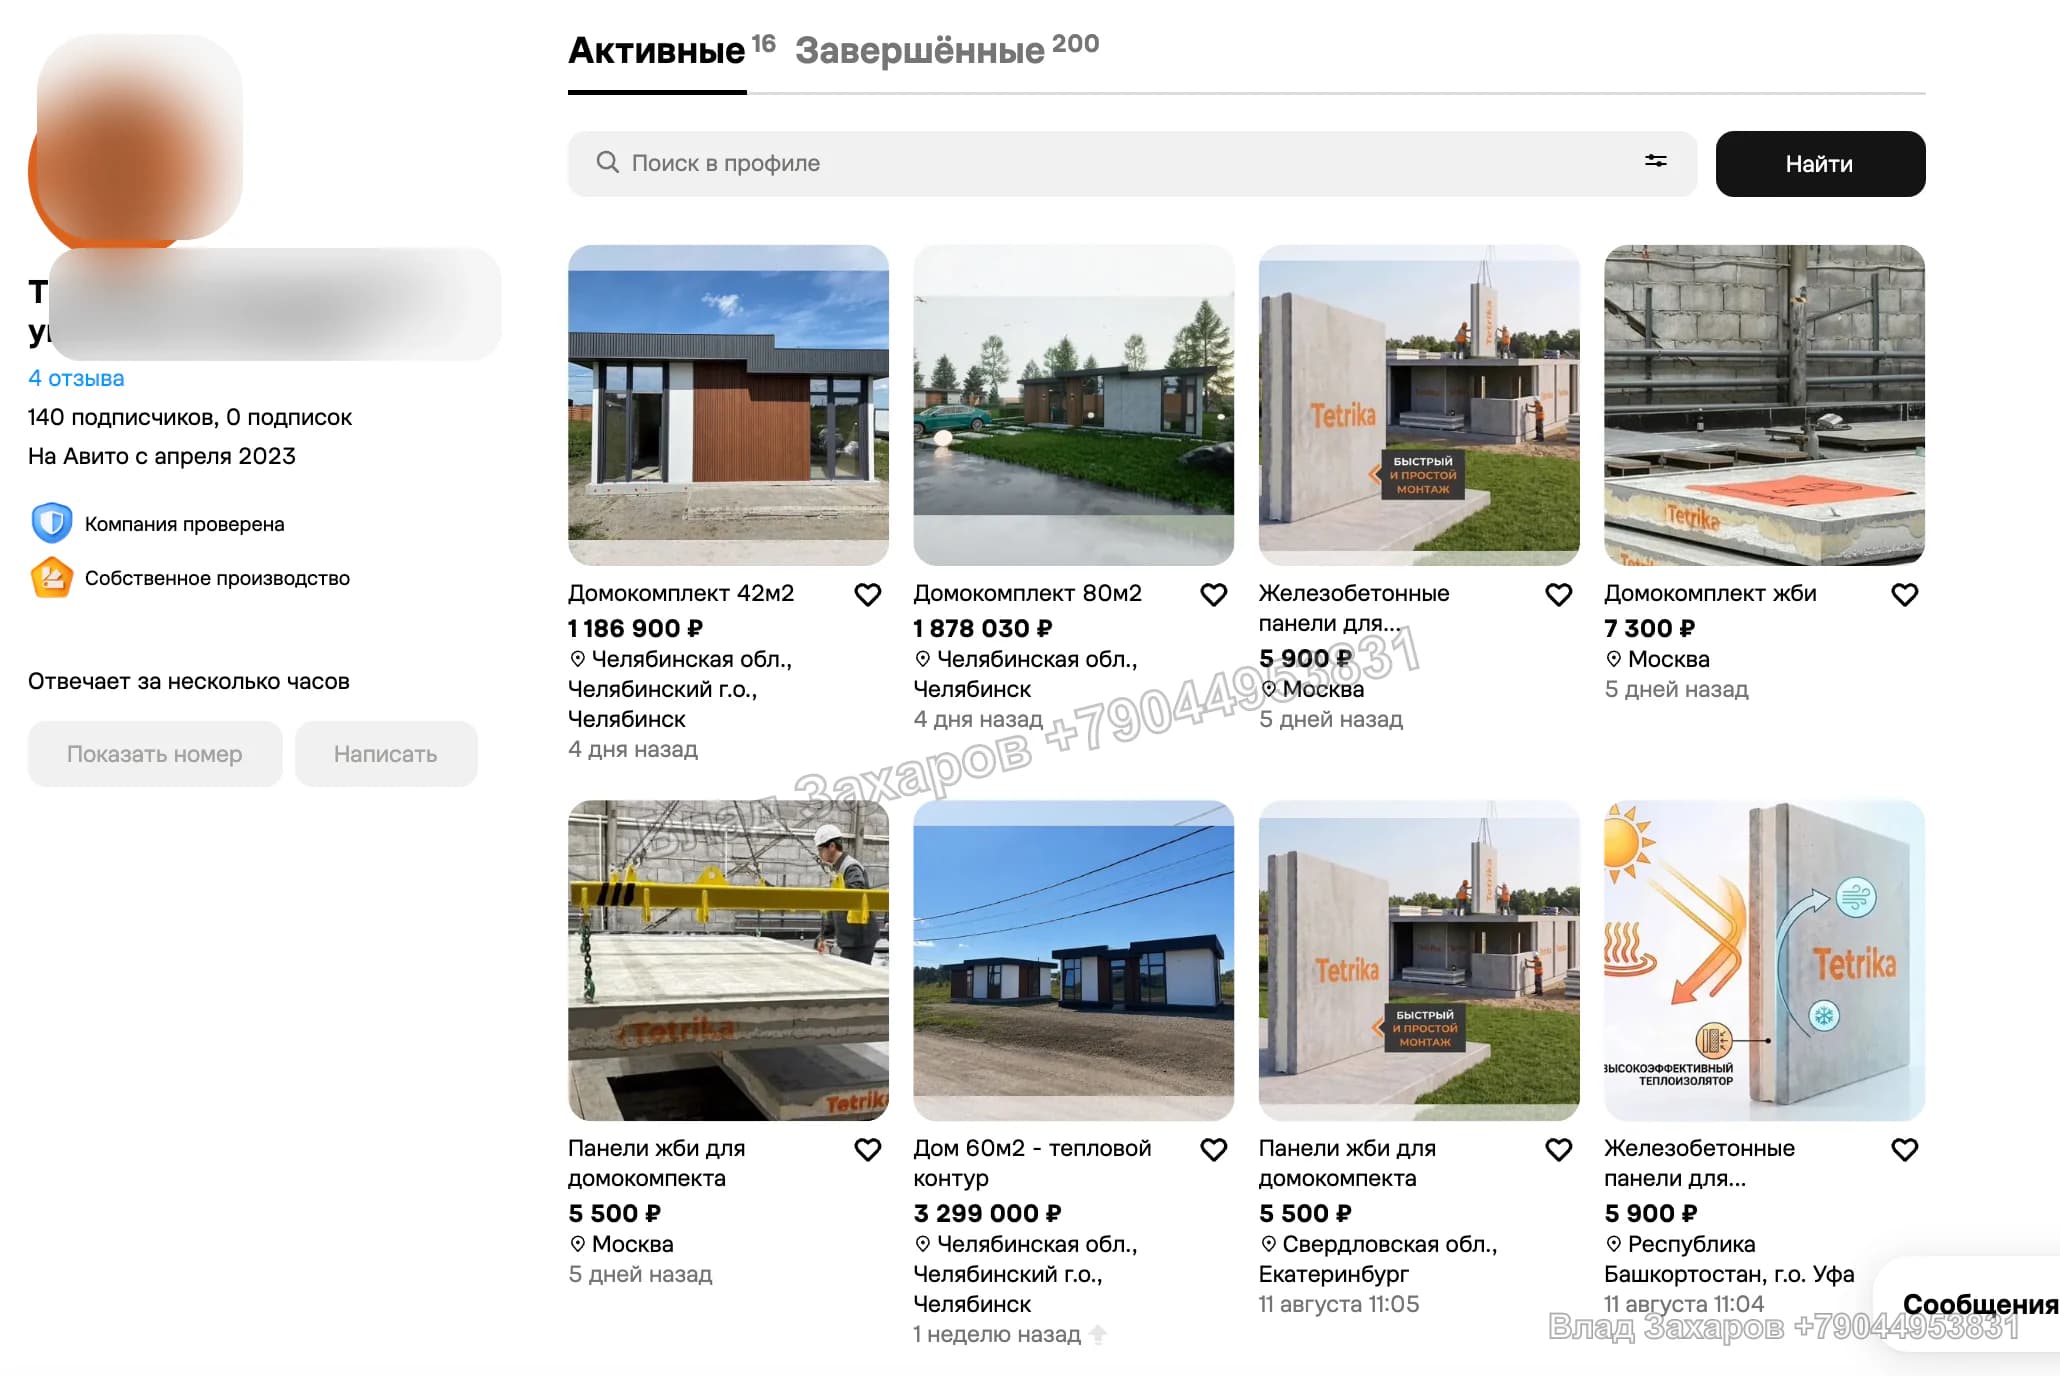This screenshot has width=2060, height=1376.
Task: Open Tetrika insulation panel image for Уфа listing
Action: 1765,960
